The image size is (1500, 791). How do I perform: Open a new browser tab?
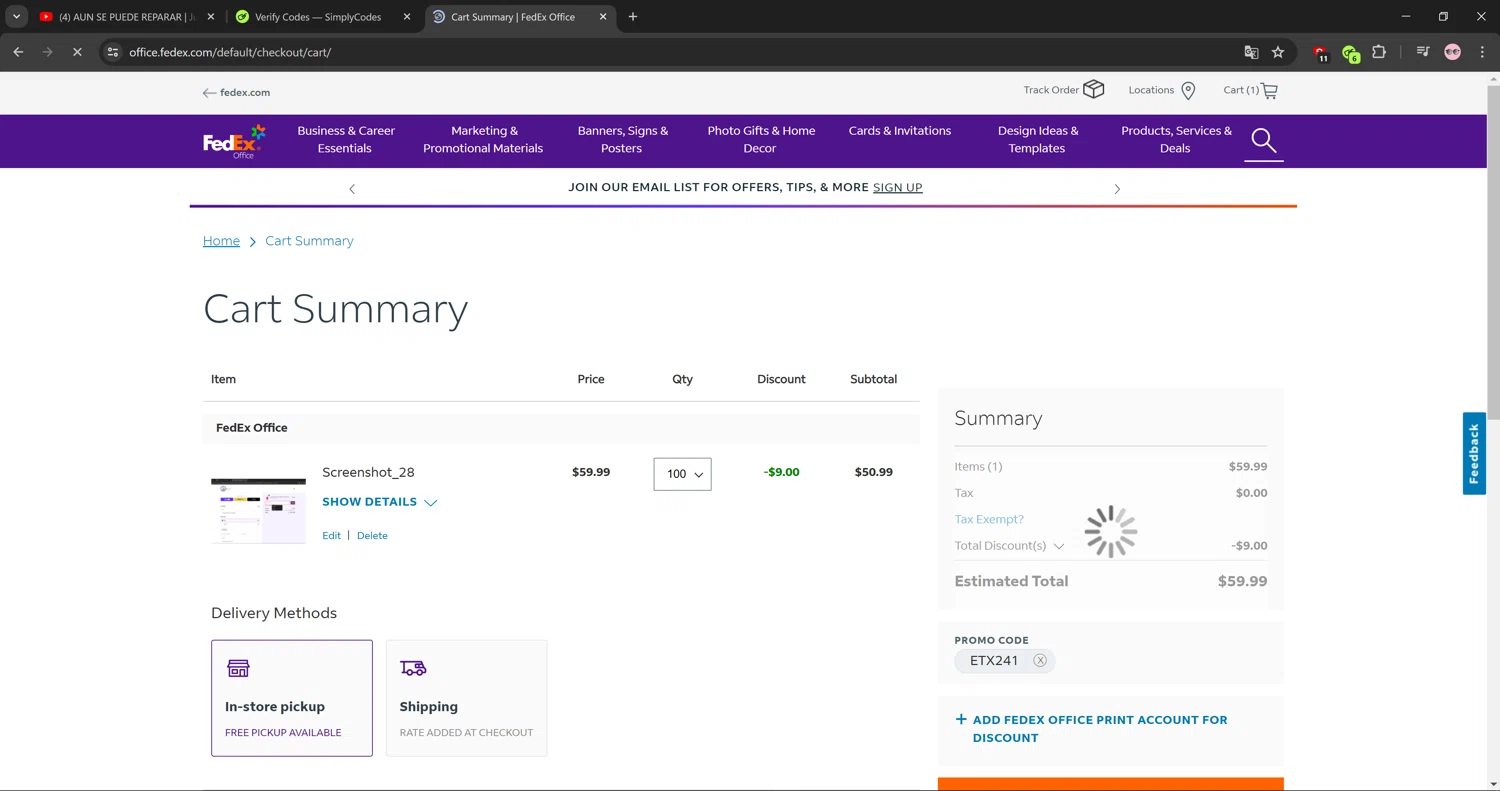coord(633,17)
